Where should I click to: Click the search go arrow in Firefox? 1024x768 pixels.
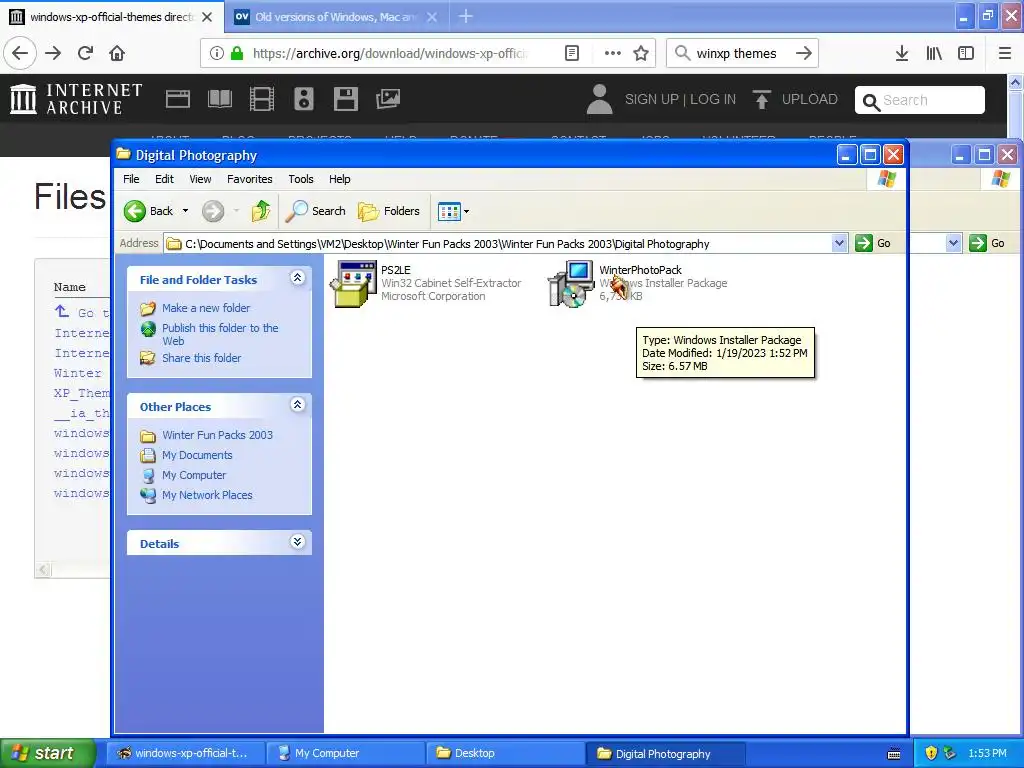pyautogui.click(x=804, y=54)
